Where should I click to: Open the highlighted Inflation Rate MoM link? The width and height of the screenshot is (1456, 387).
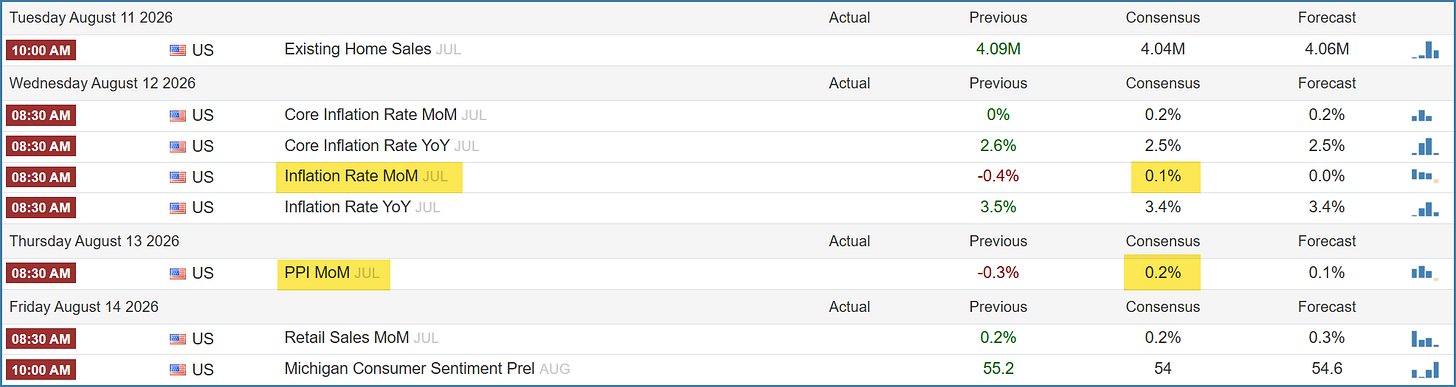[x=351, y=177]
